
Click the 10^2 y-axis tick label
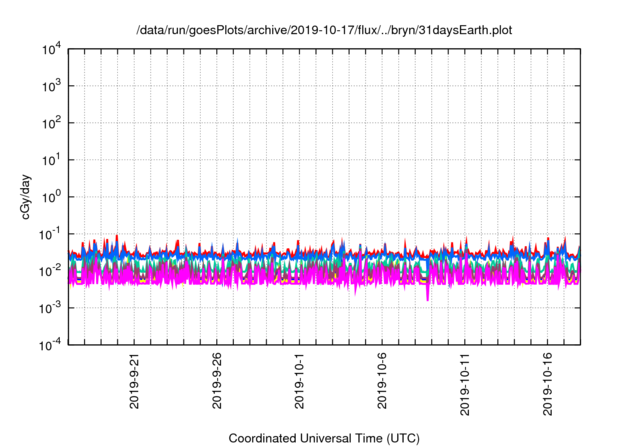[x=50, y=123]
